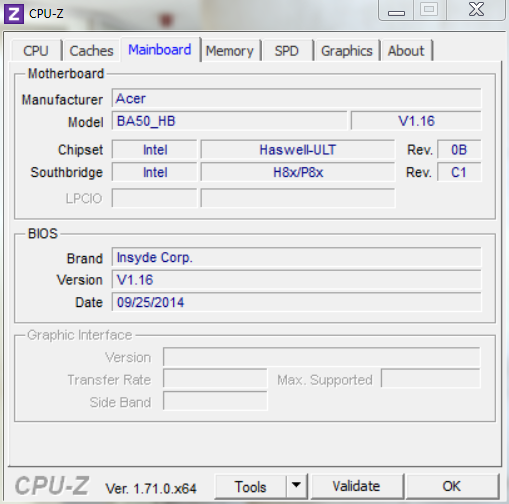Minimize the CPU-Z window
Viewport: 509px width, 504px height.
[396, 10]
